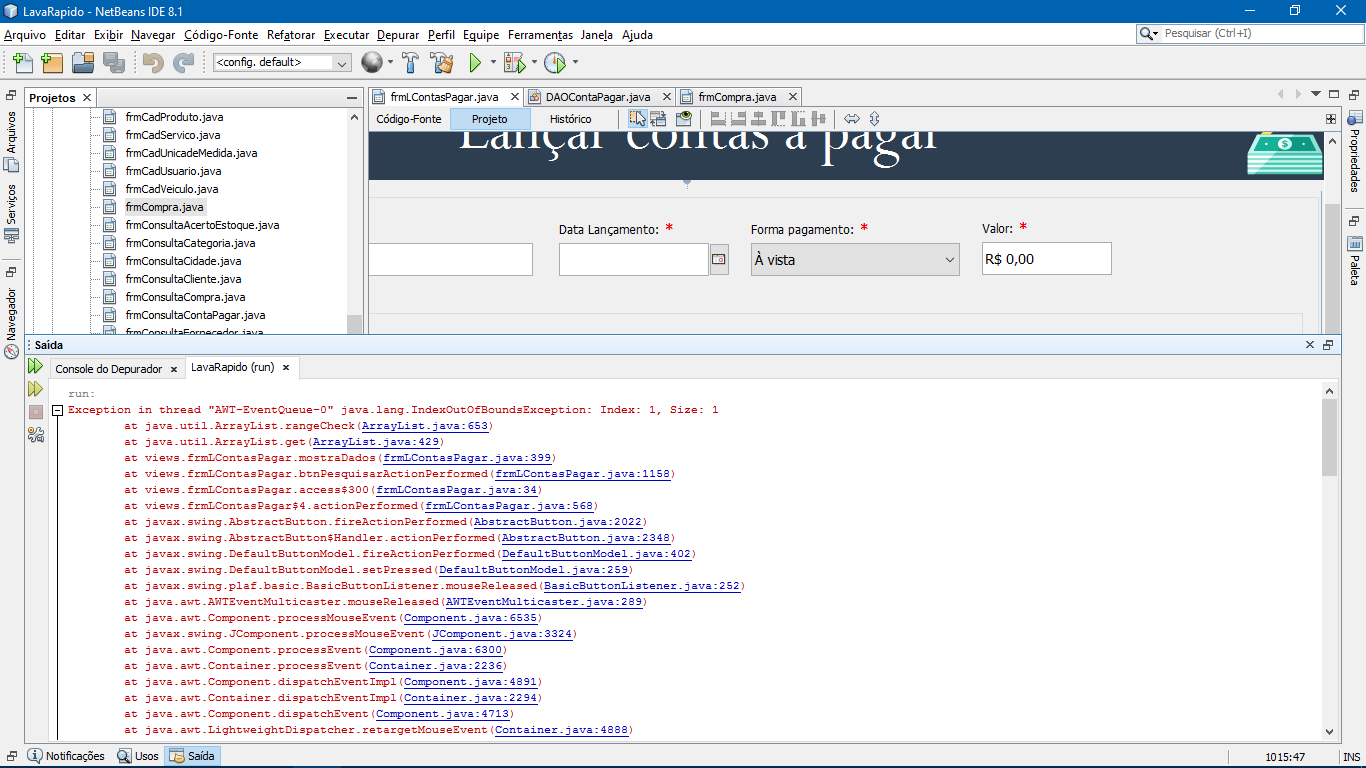
Task: Open dropdown arrow next to Run button
Action: pyautogui.click(x=495, y=62)
